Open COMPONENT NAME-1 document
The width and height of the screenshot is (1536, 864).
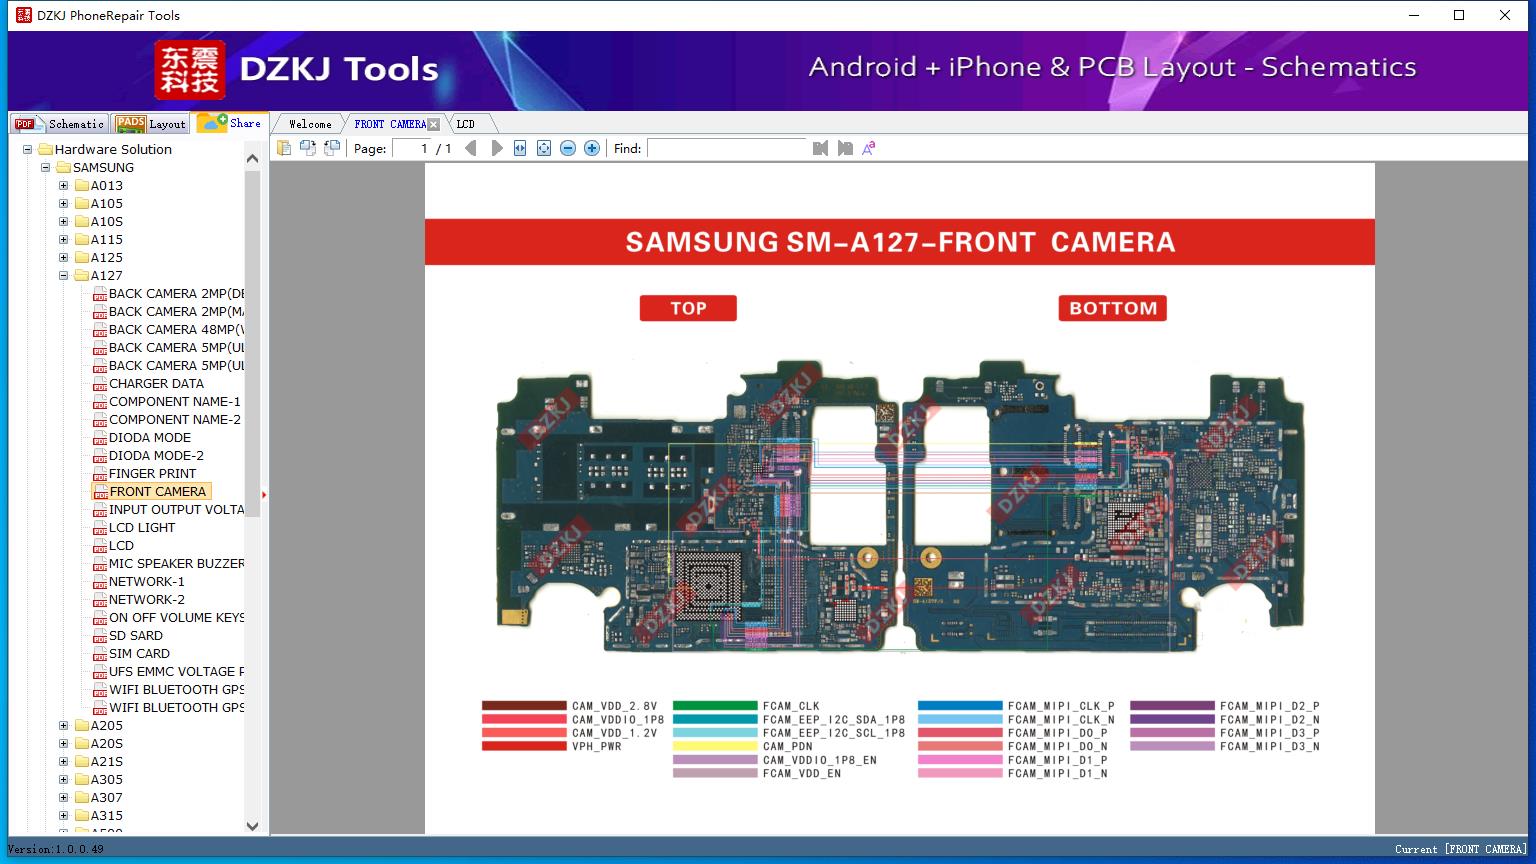[x=175, y=402]
